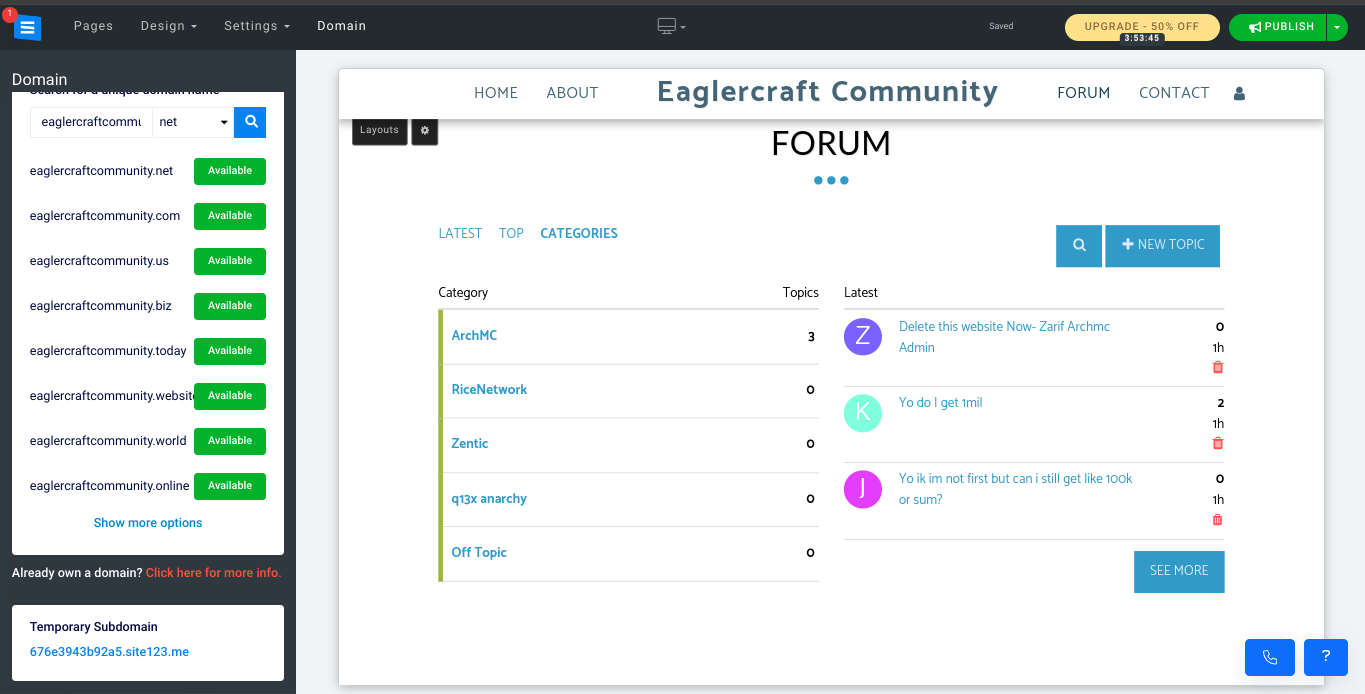The image size is (1365, 694).
Task: Click the SEE MORE button
Action: (1179, 571)
